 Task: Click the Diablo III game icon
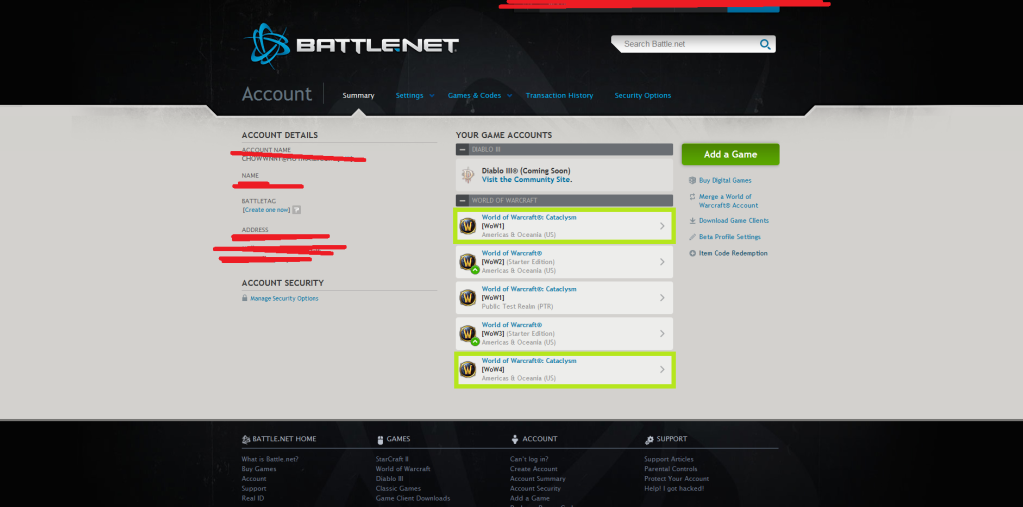[x=467, y=175]
